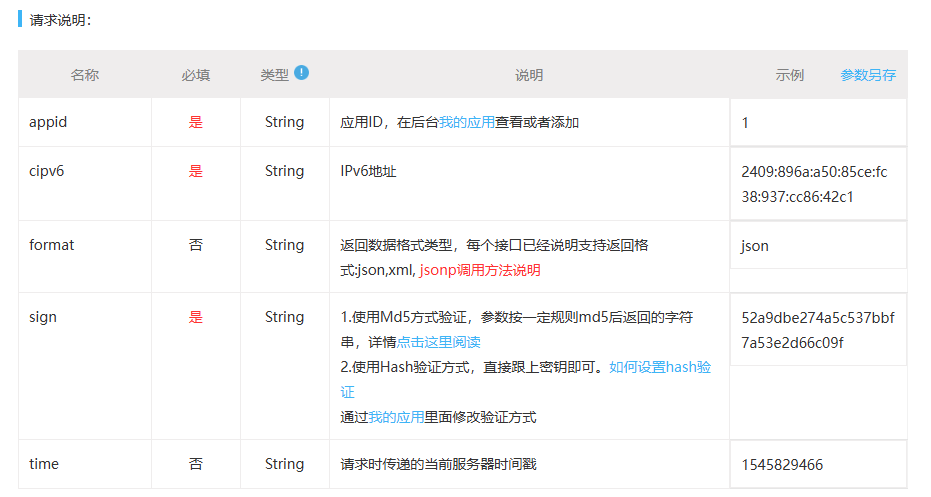Click the 必填 column header
This screenshot has width=931, height=497.
tap(195, 75)
